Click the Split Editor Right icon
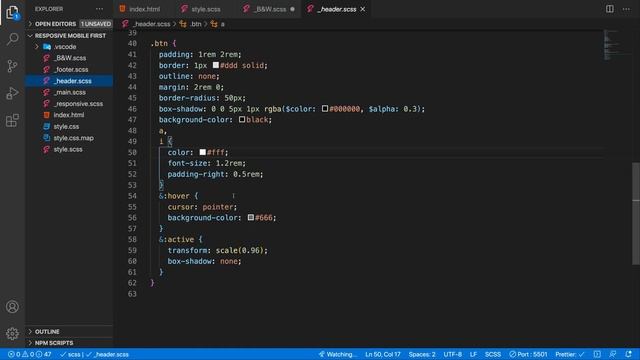The height and width of the screenshot is (360, 640). [x=609, y=9]
